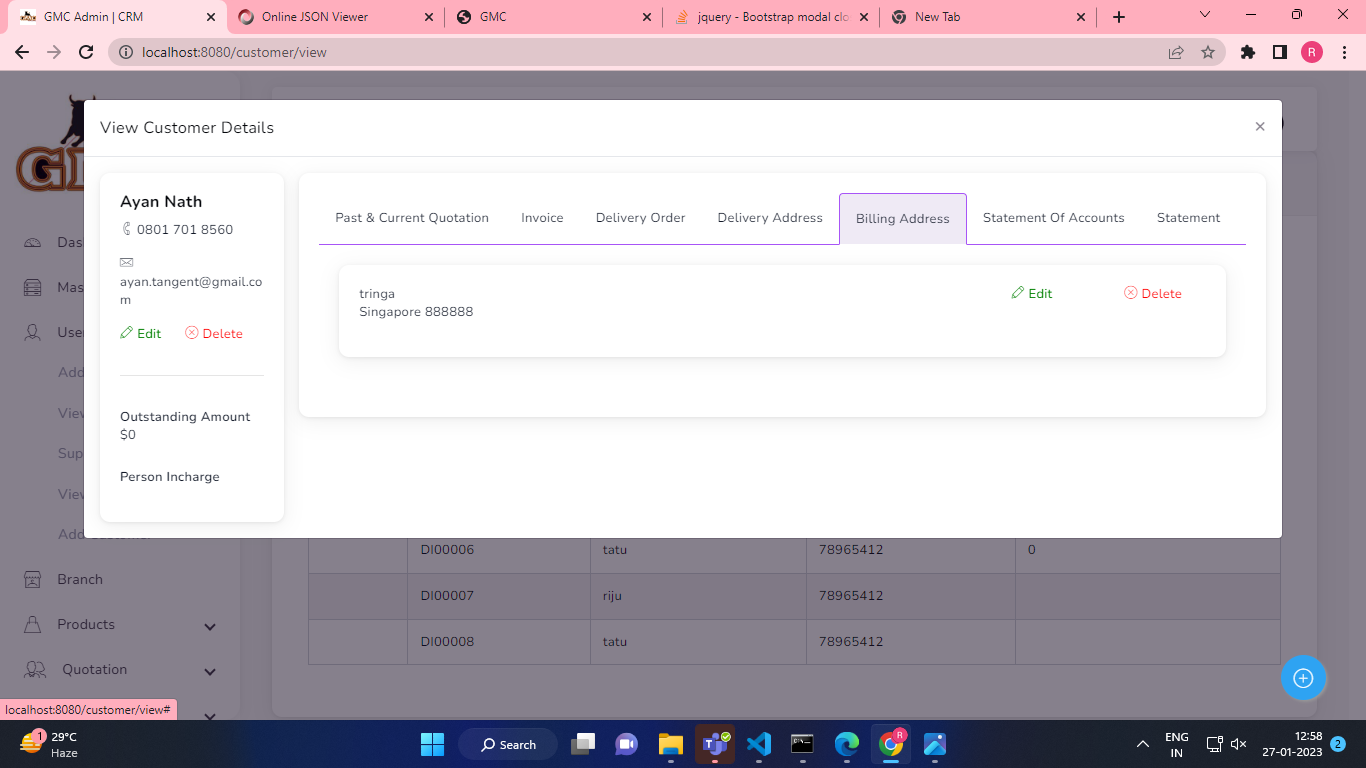Screen dimensions: 1366x768
Task: Delete the tringa billing address
Action: click(x=1153, y=294)
